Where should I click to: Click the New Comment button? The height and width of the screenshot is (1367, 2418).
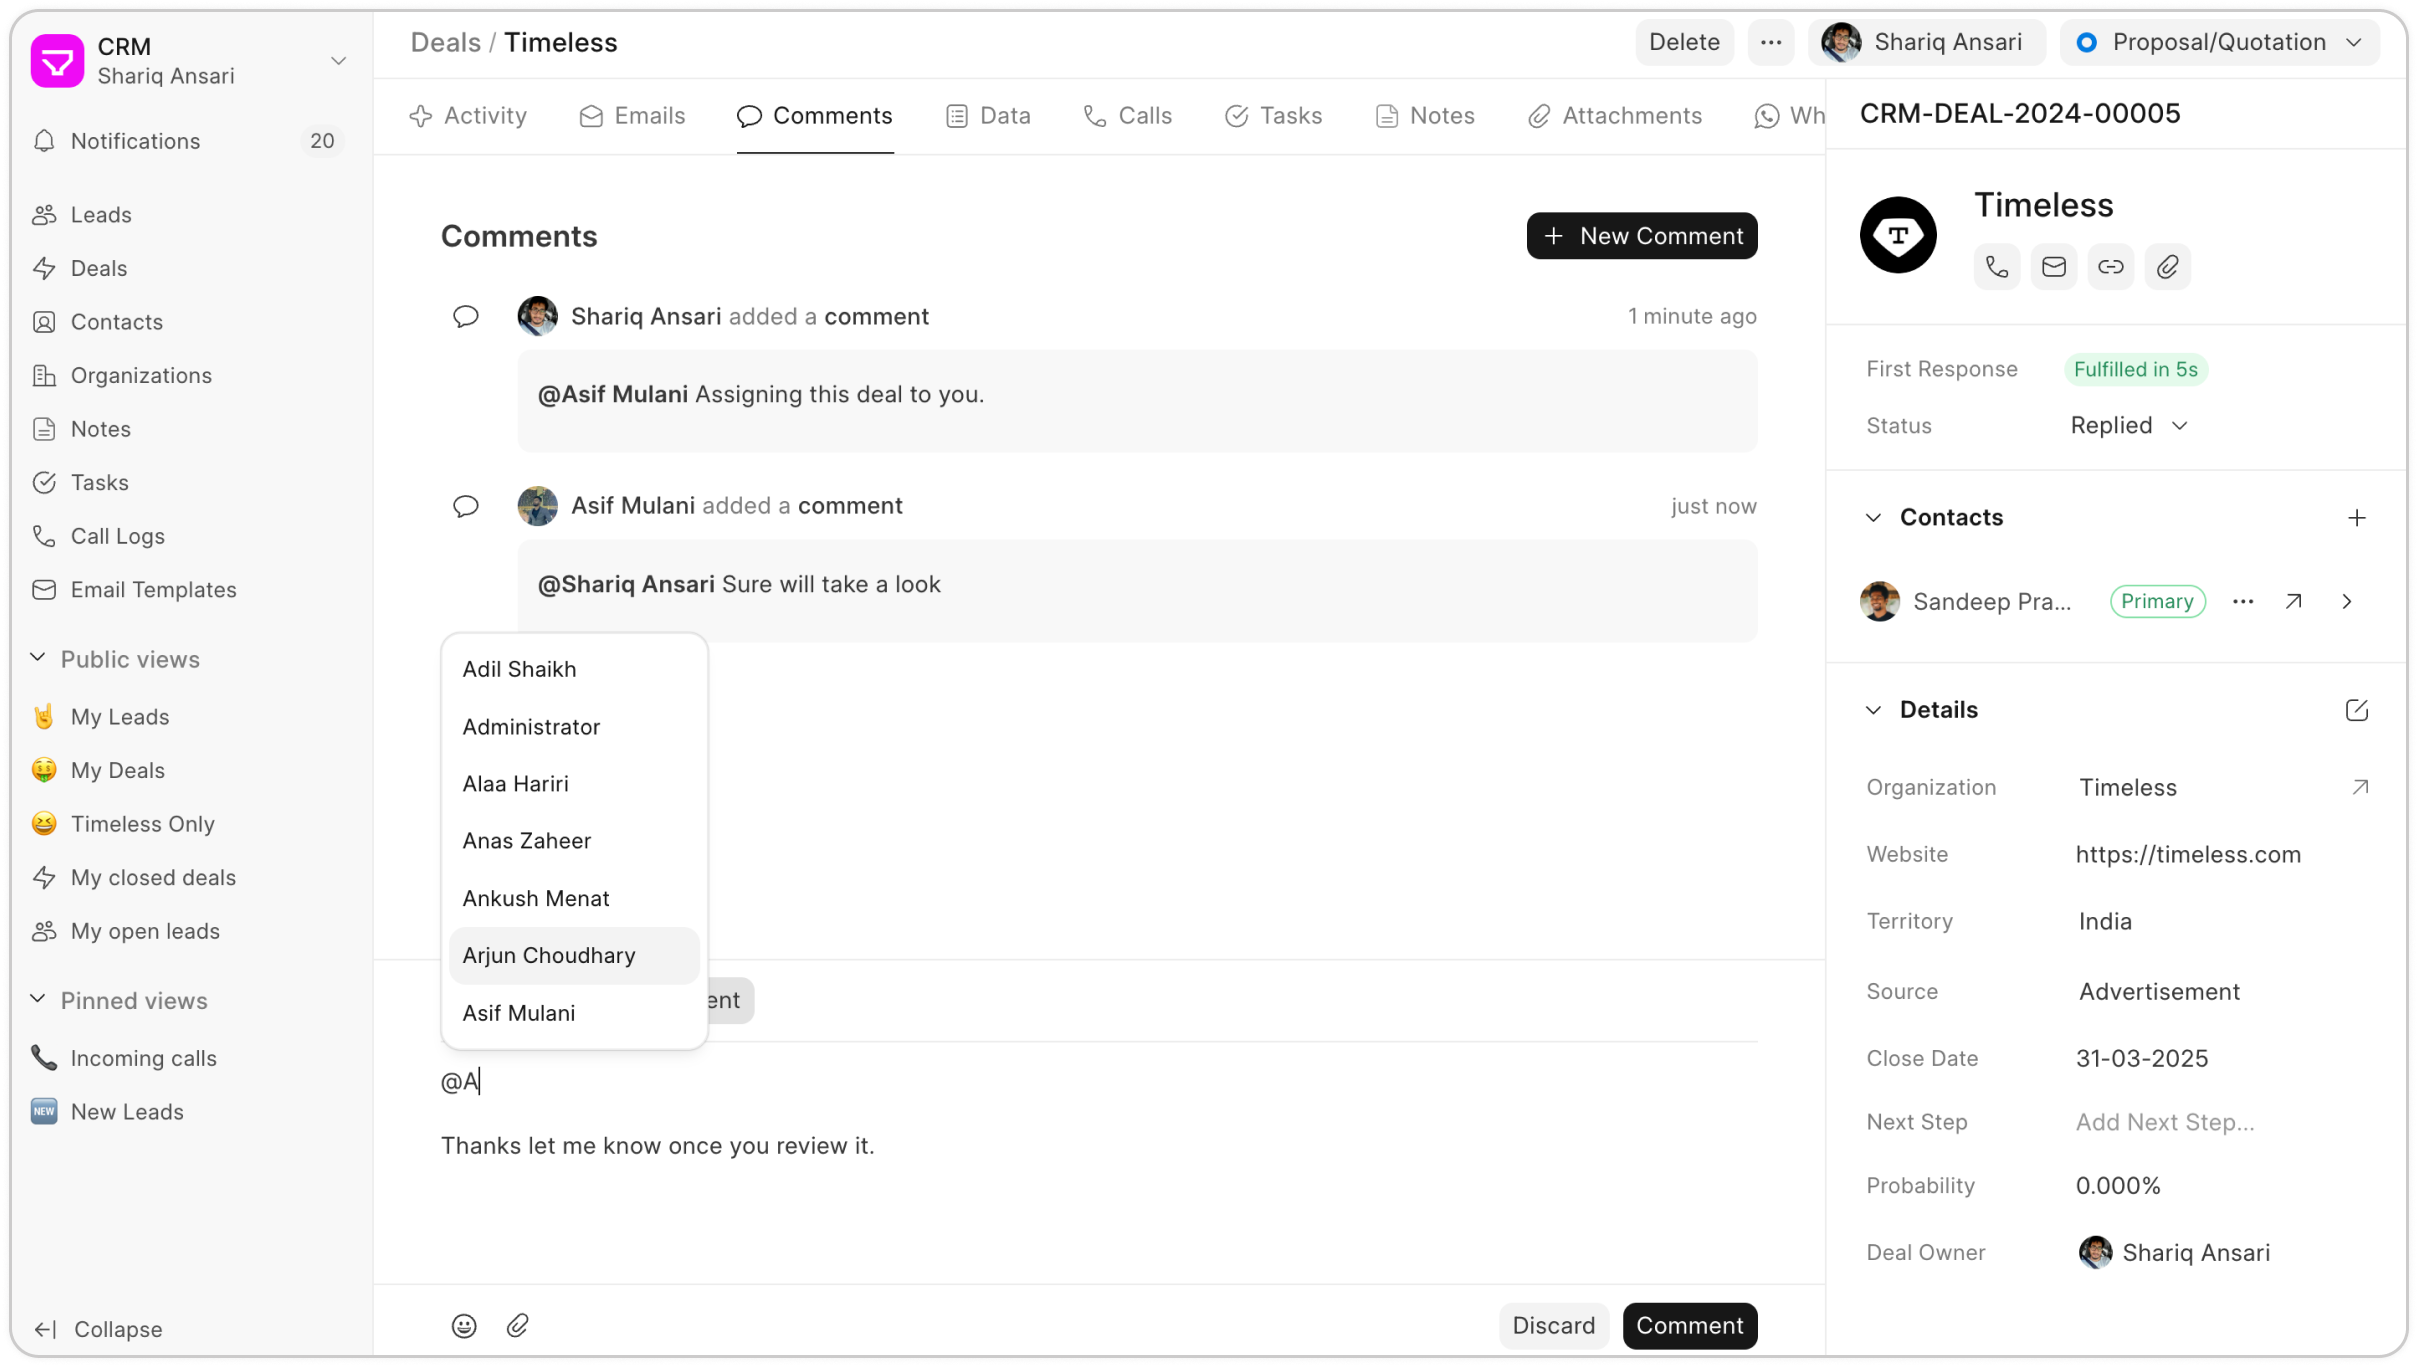[1641, 235]
